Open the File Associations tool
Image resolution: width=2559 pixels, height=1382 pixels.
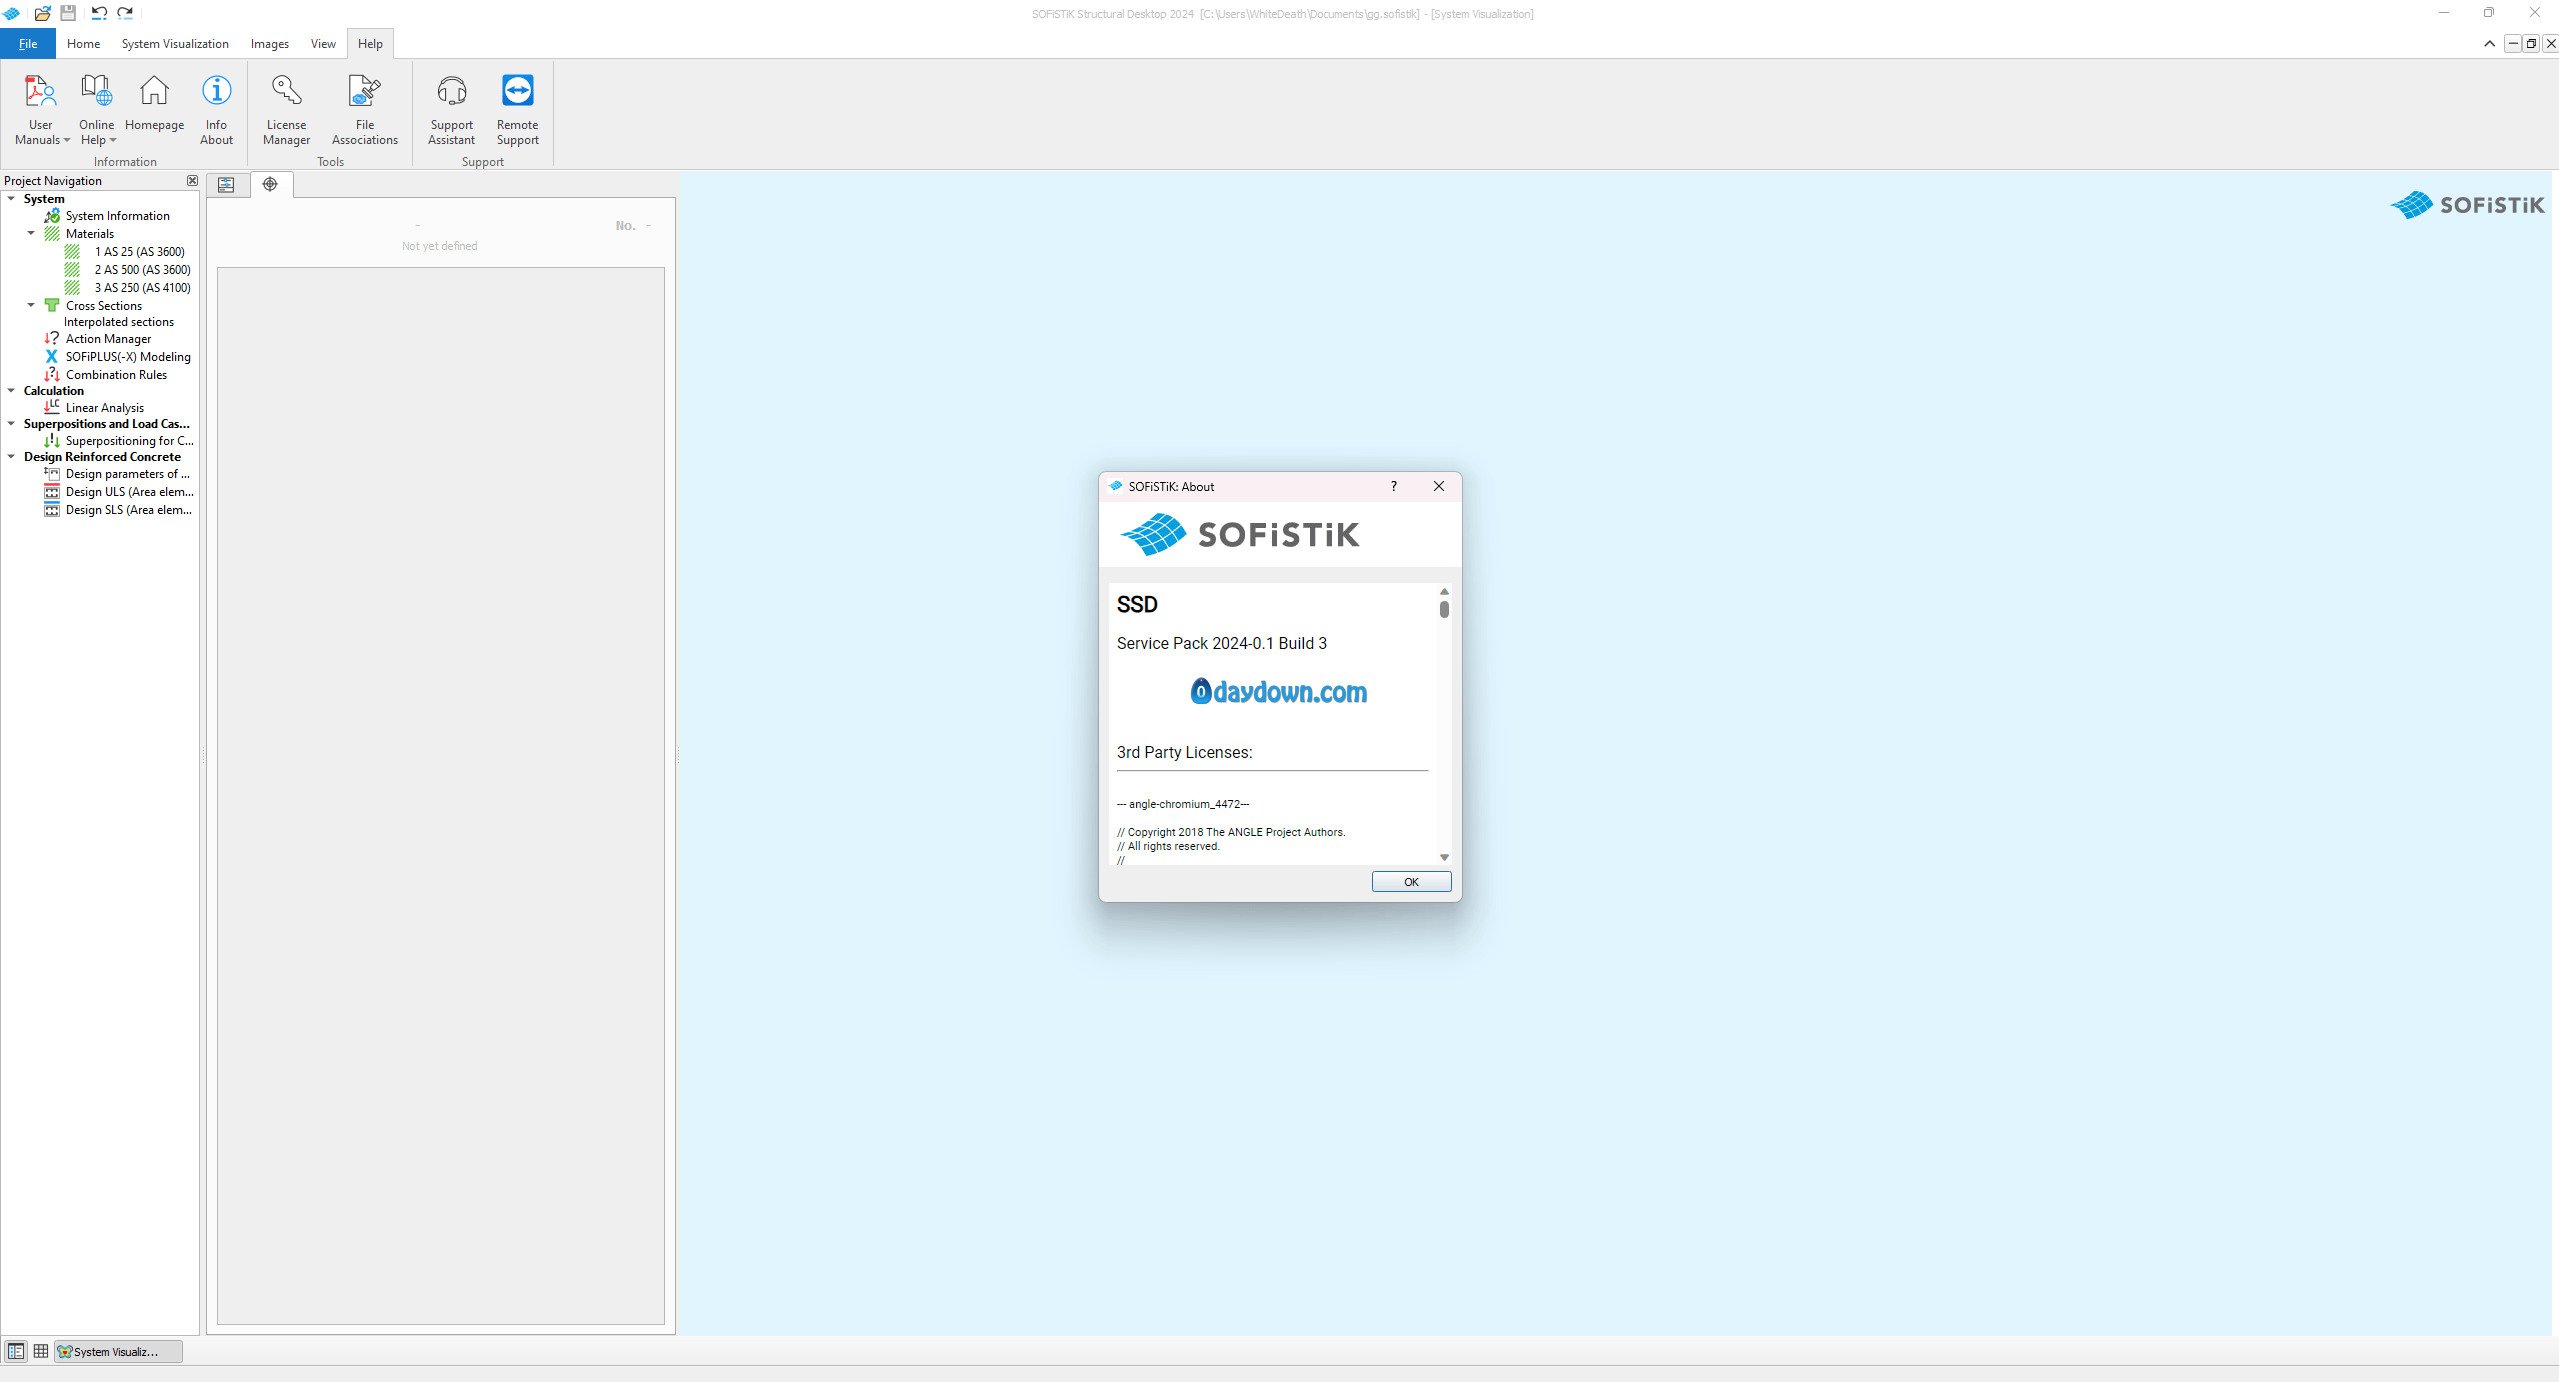[x=364, y=110]
